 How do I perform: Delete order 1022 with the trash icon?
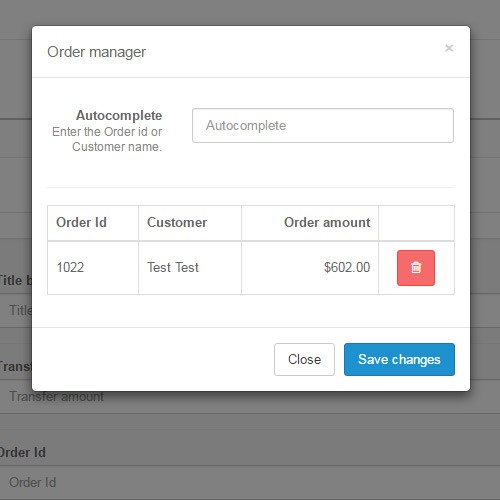click(x=416, y=268)
